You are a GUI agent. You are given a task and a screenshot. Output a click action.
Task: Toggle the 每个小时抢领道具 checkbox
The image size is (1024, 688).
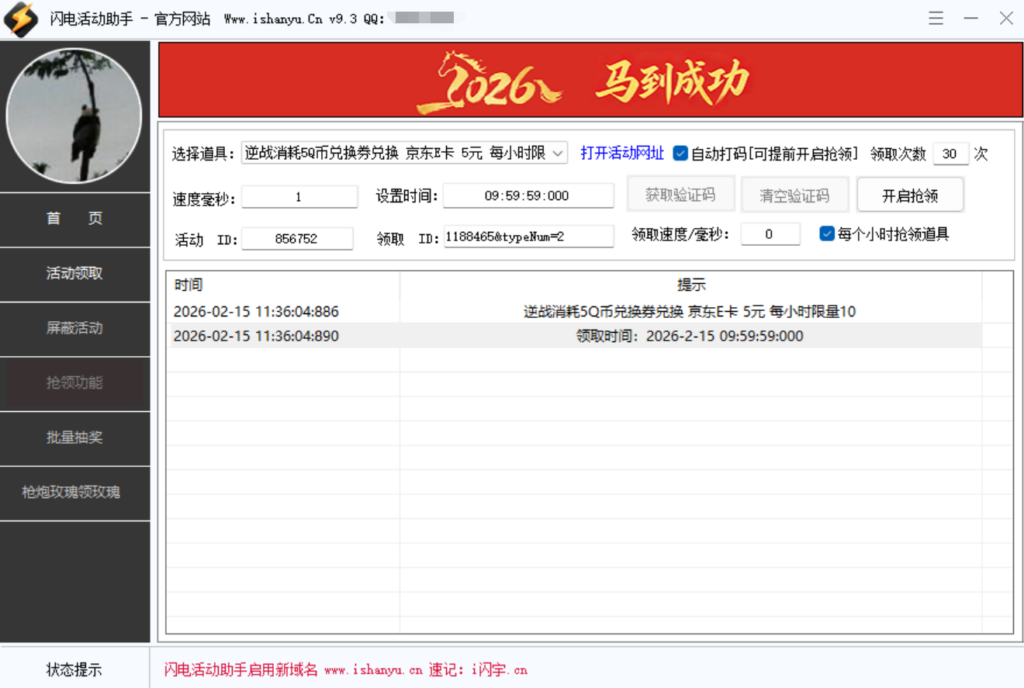click(826, 234)
